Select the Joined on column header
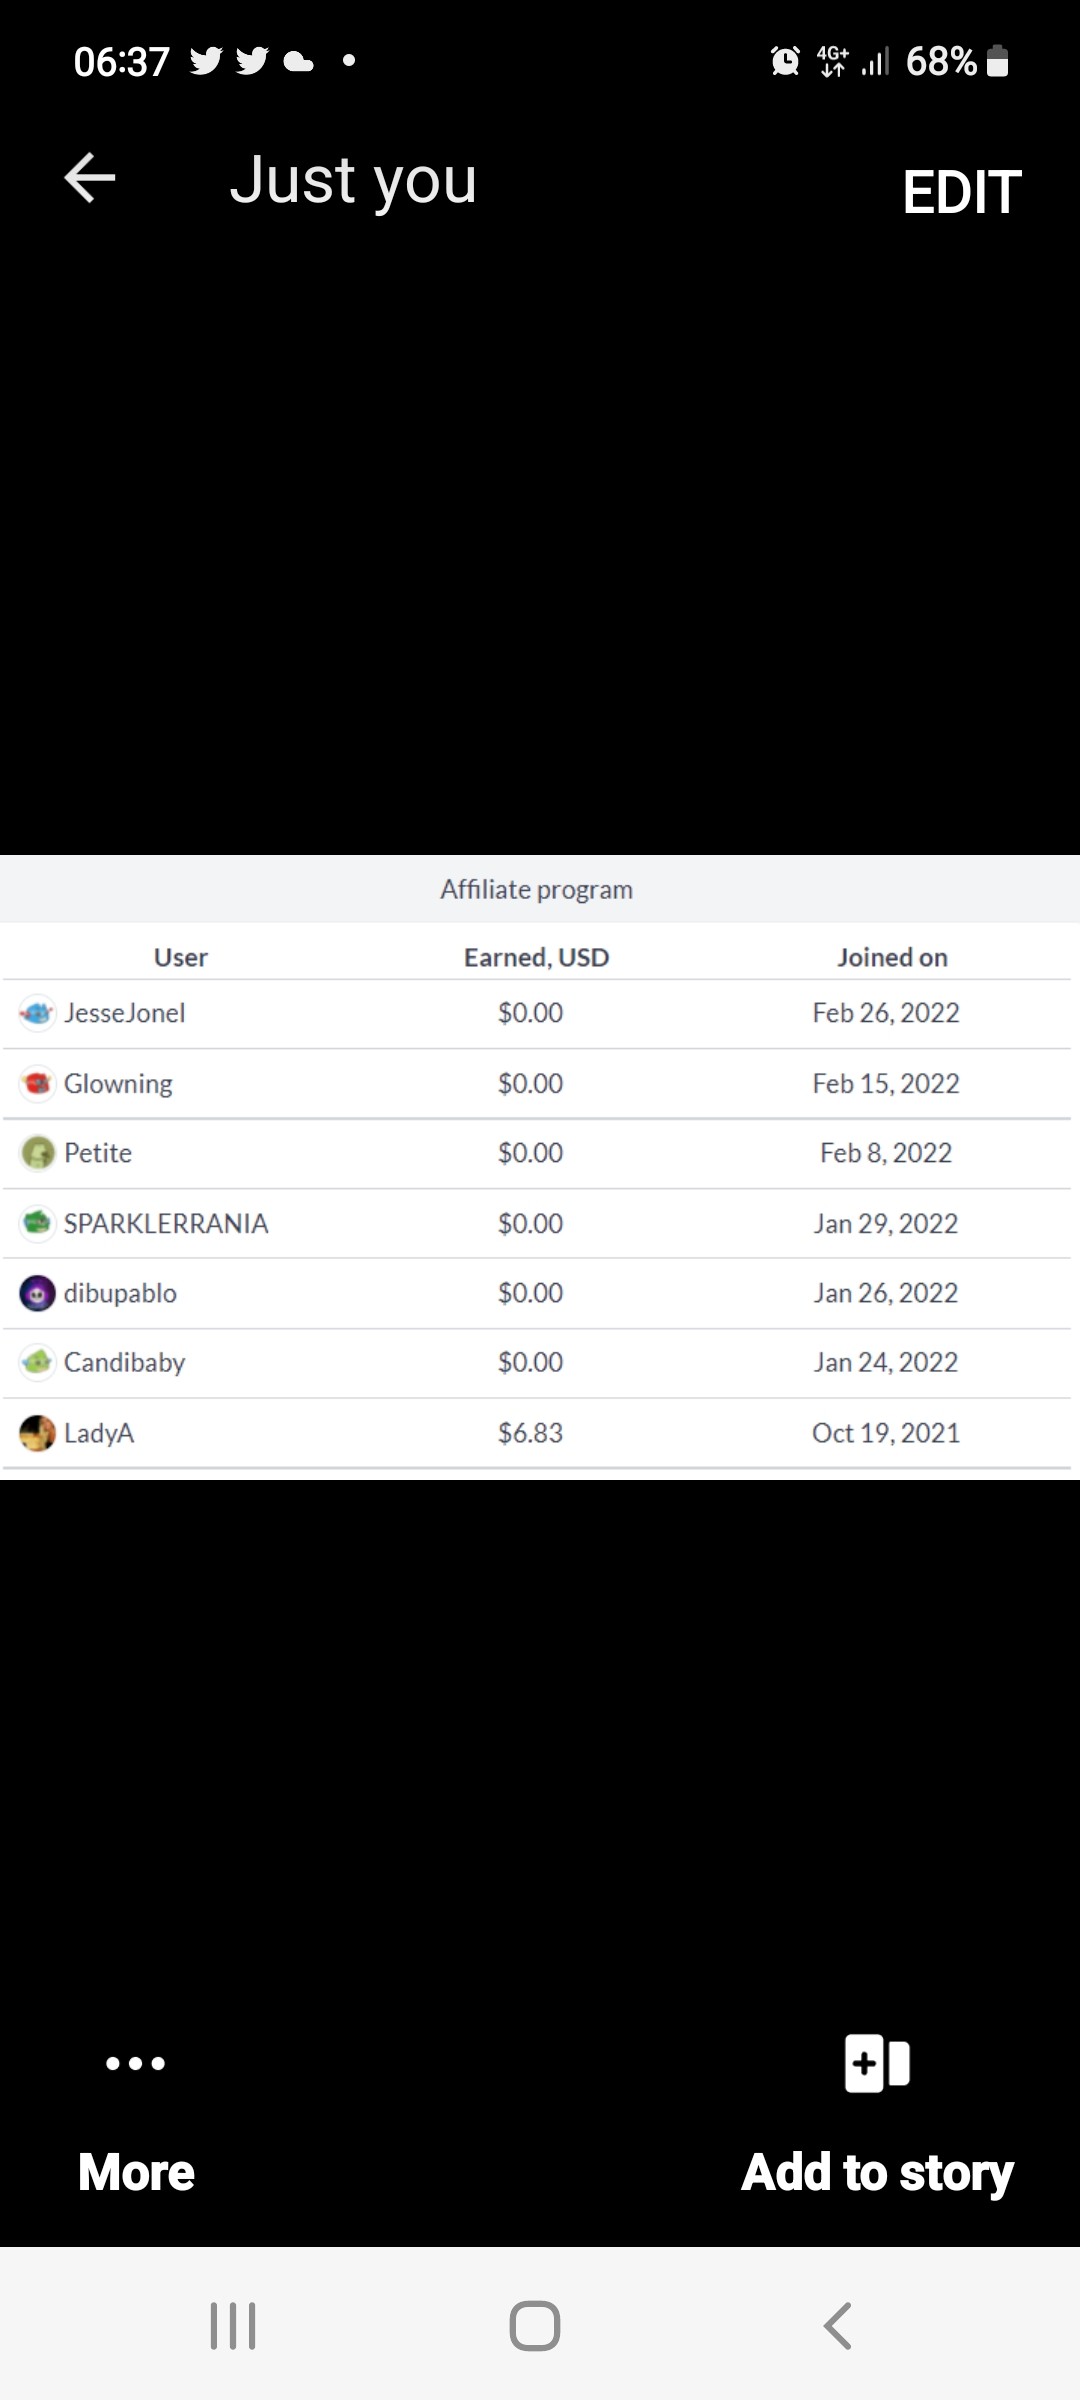The height and width of the screenshot is (2400, 1080). 892,957
